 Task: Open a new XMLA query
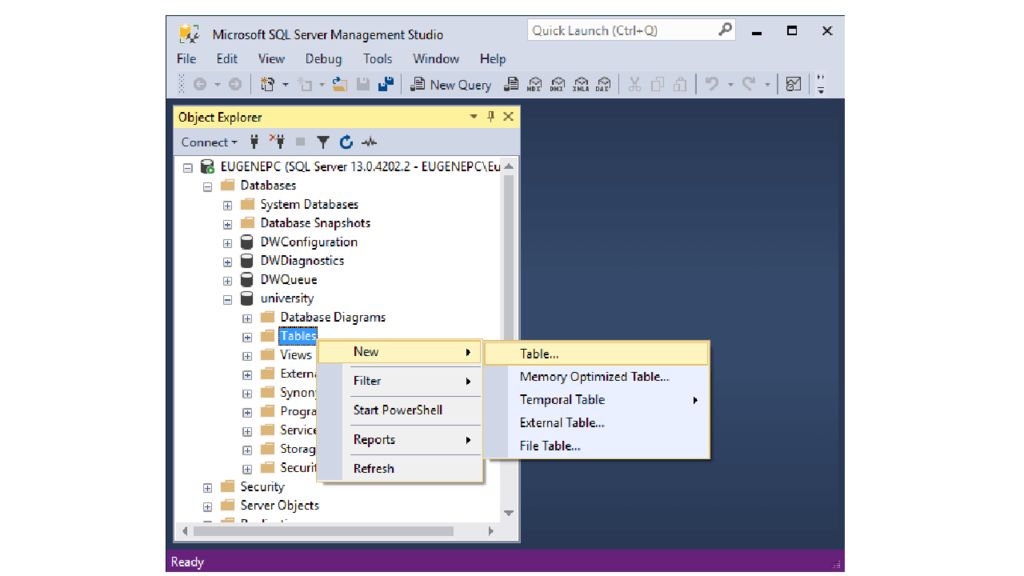click(581, 84)
